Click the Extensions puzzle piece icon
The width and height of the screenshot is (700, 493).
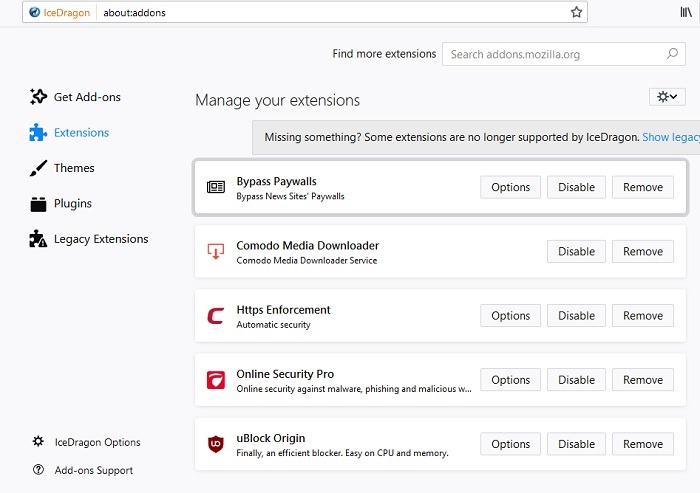coord(38,132)
